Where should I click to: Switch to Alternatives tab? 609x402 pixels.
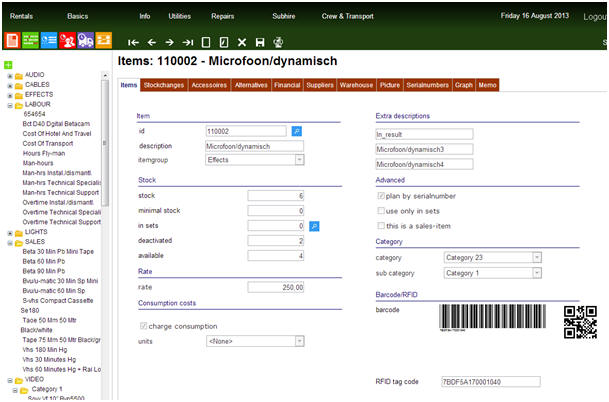[x=251, y=85]
